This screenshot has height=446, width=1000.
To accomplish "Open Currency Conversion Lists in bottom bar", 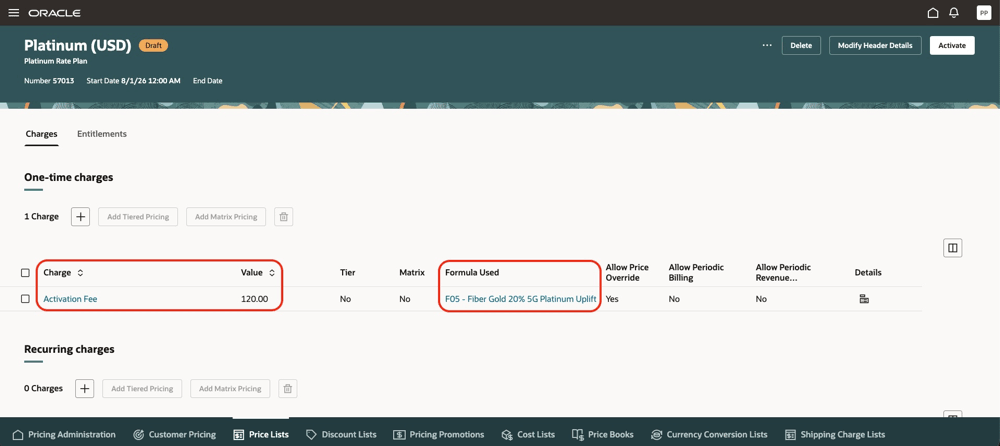I will coord(709,434).
